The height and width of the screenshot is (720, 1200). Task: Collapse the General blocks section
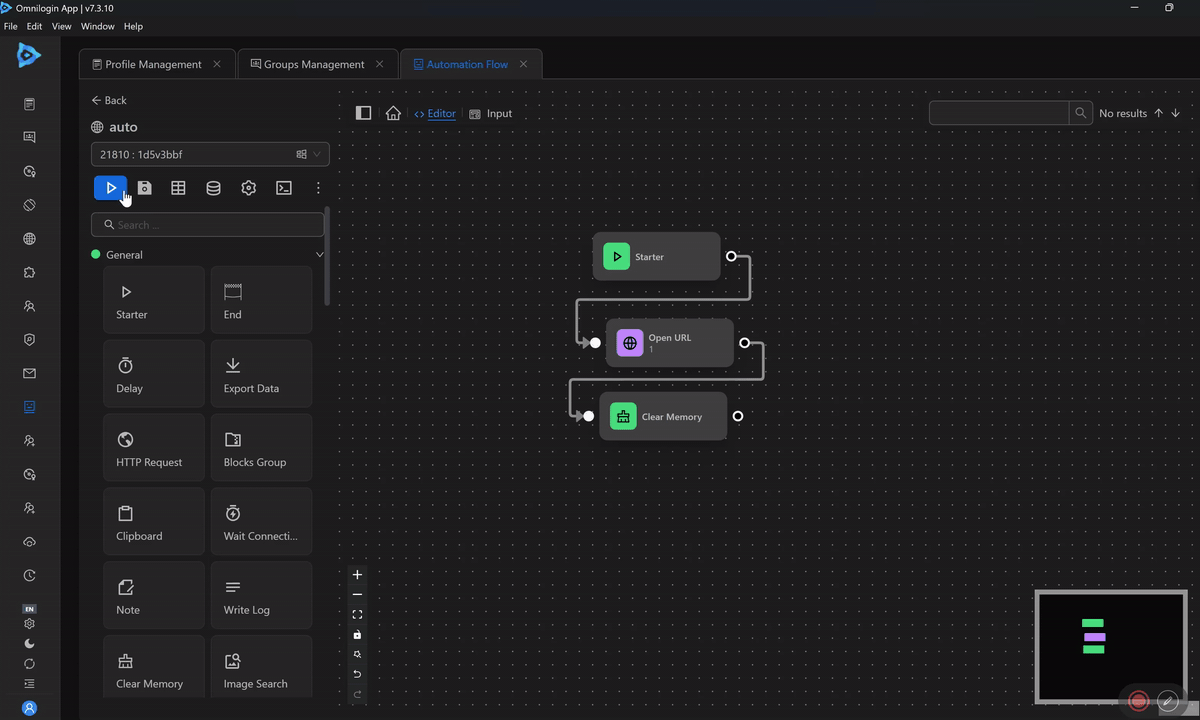[319, 255]
